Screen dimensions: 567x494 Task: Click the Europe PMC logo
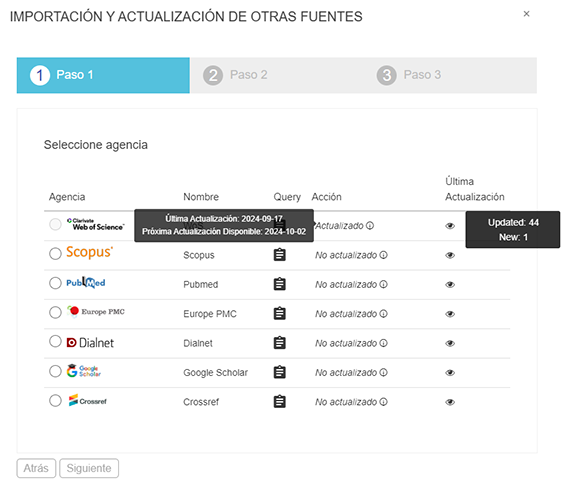point(95,312)
